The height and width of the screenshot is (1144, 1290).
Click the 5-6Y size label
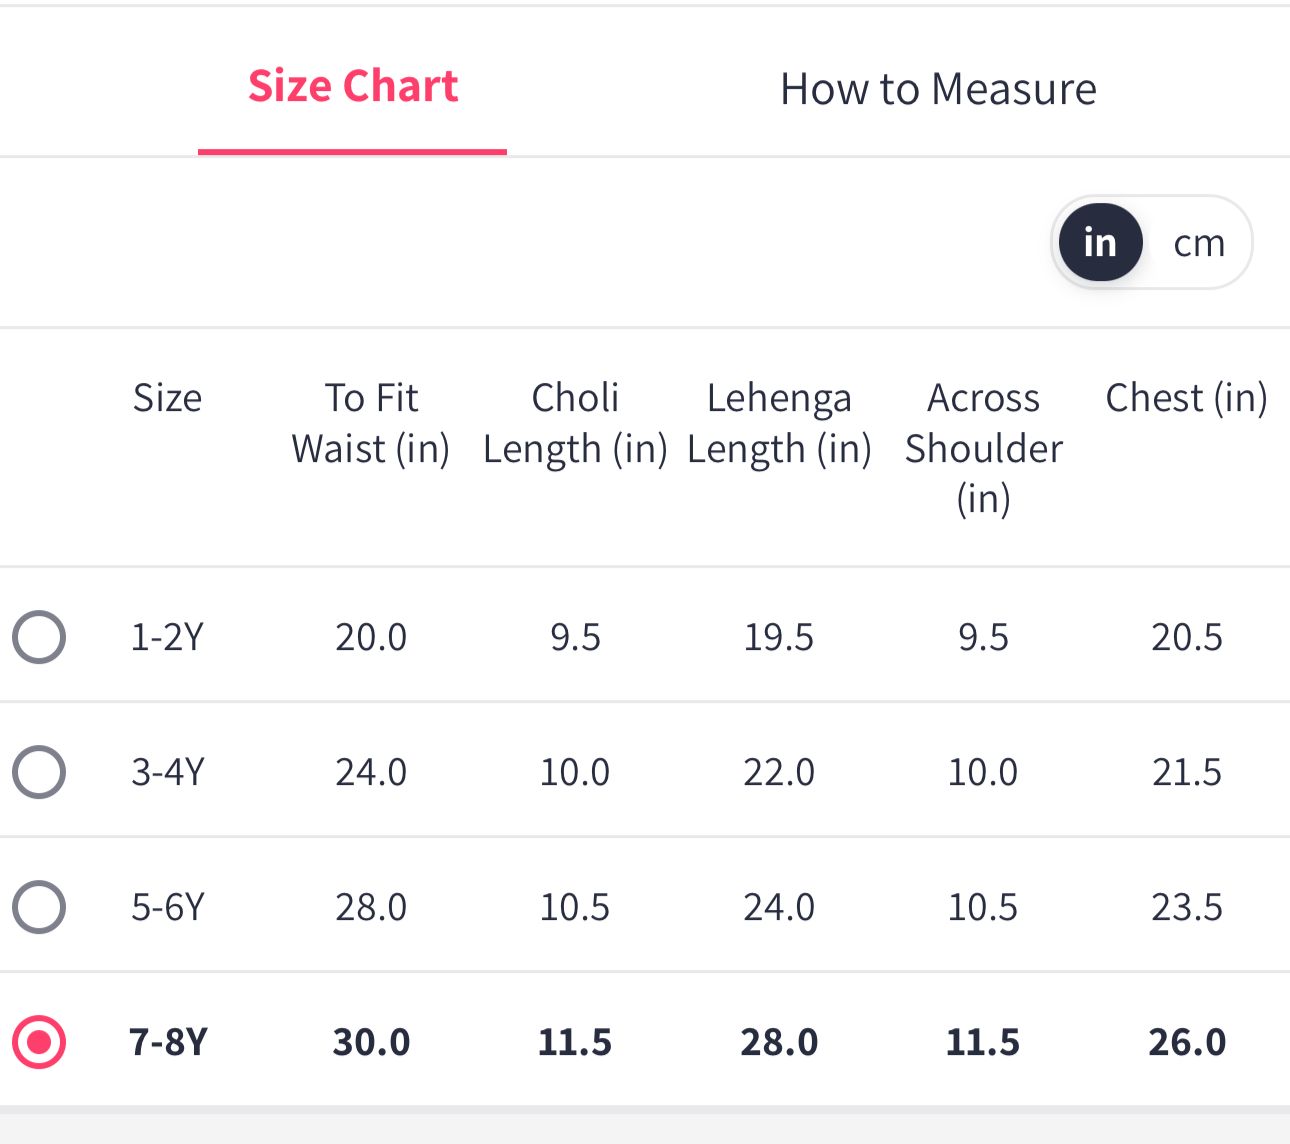click(x=167, y=907)
